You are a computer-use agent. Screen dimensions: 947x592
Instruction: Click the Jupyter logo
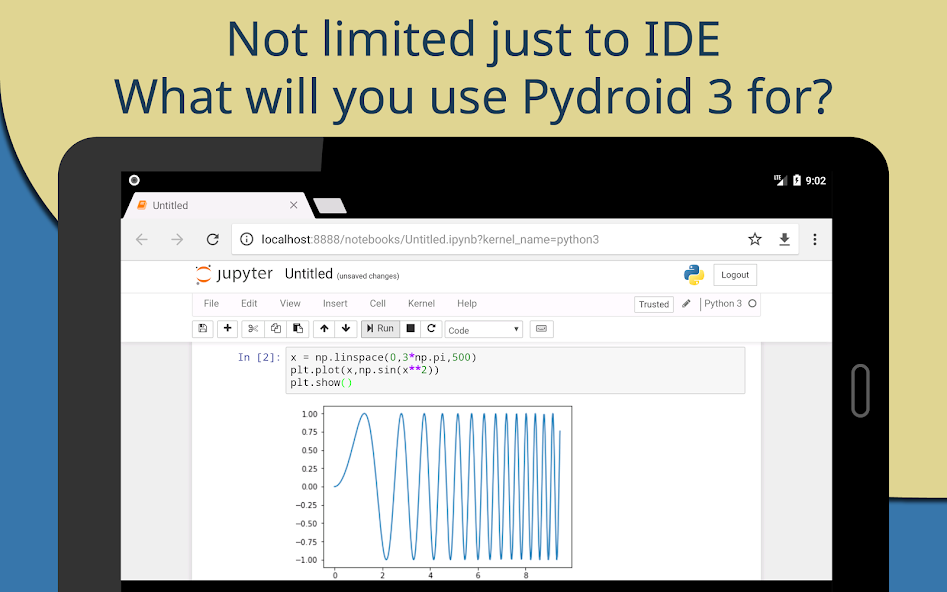234,274
